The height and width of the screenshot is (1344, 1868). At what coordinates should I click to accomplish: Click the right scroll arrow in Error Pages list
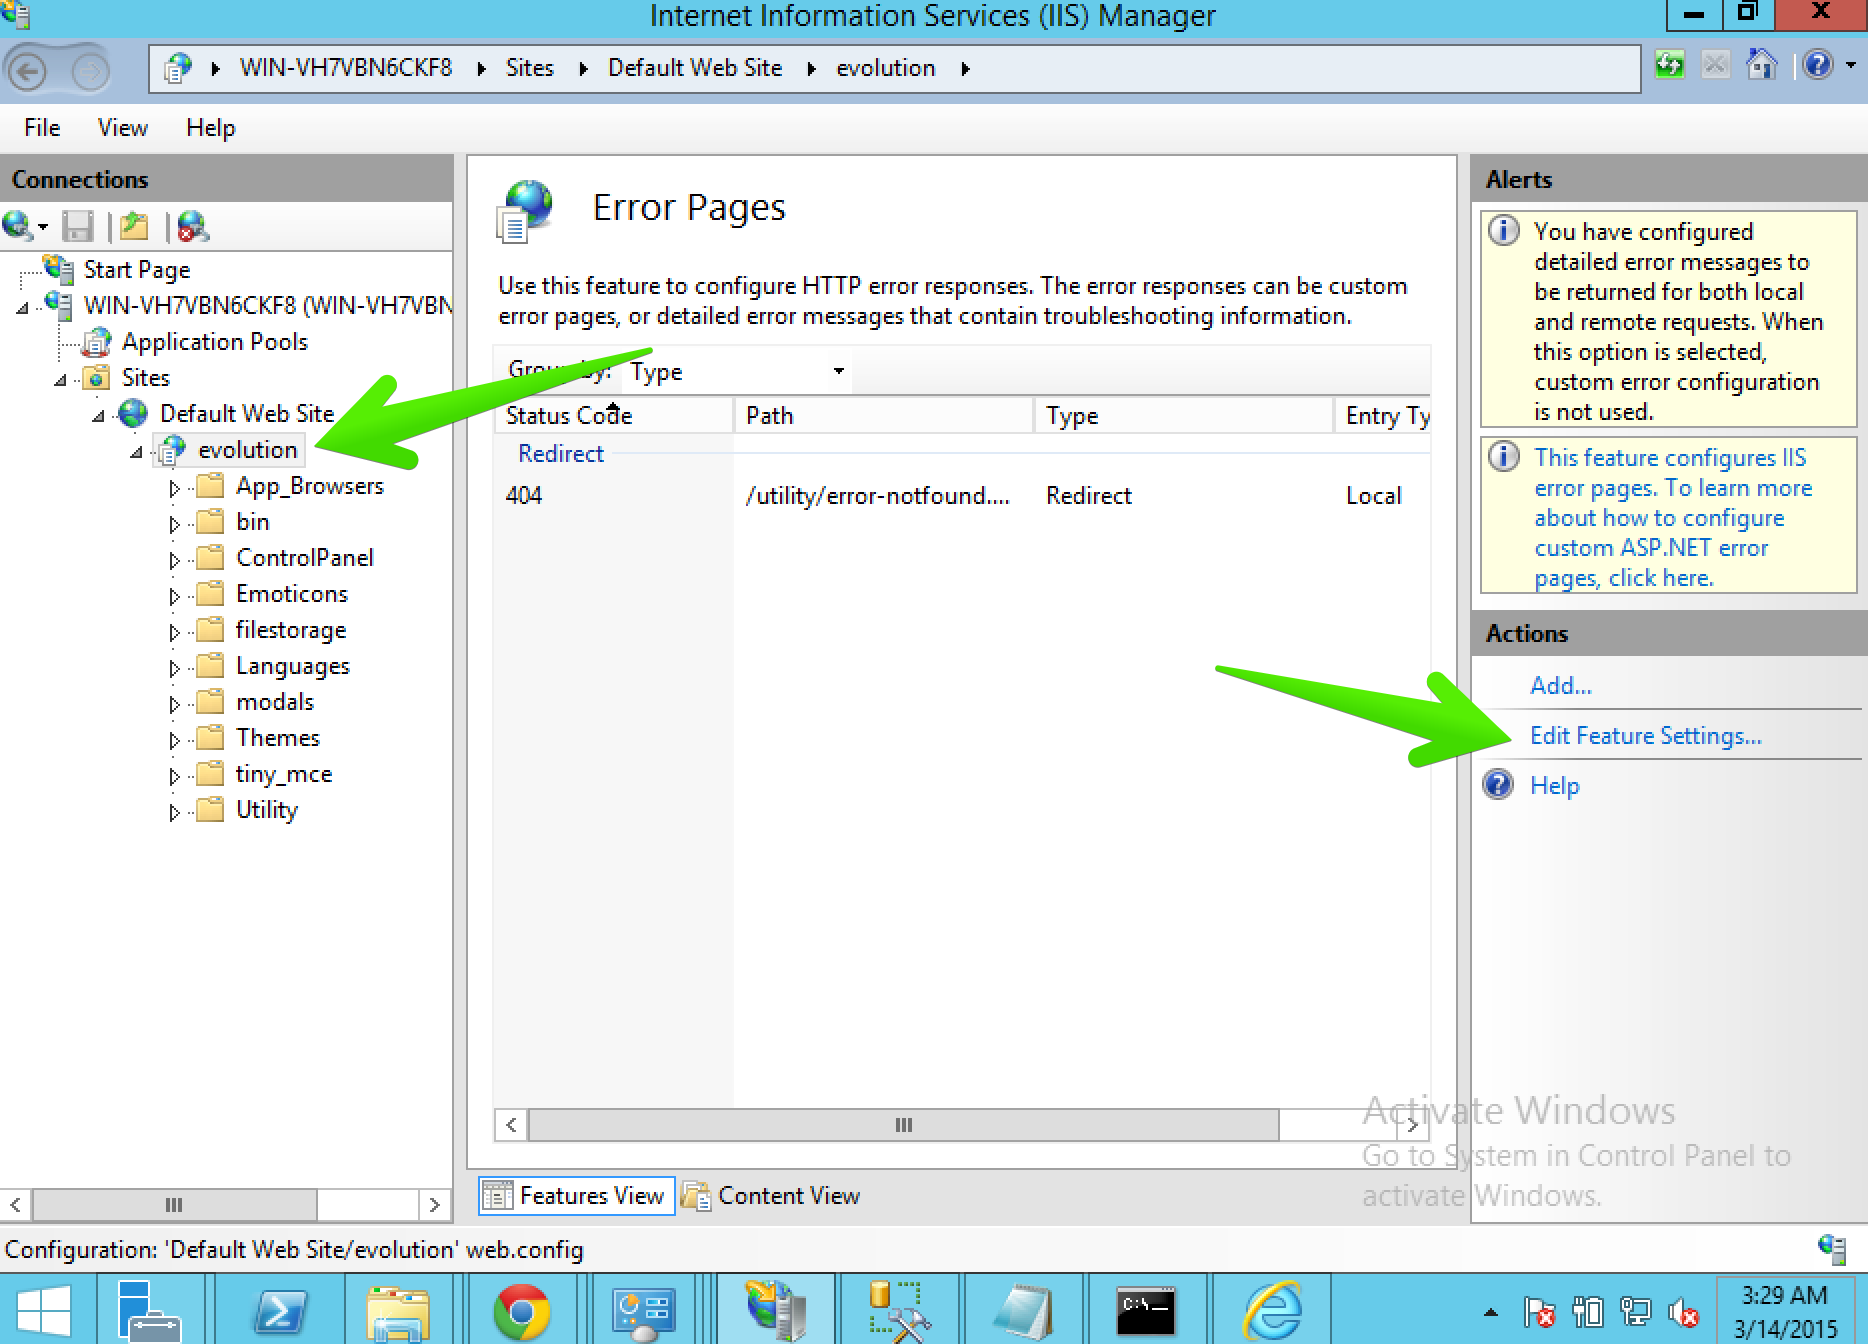click(x=1412, y=1125)
